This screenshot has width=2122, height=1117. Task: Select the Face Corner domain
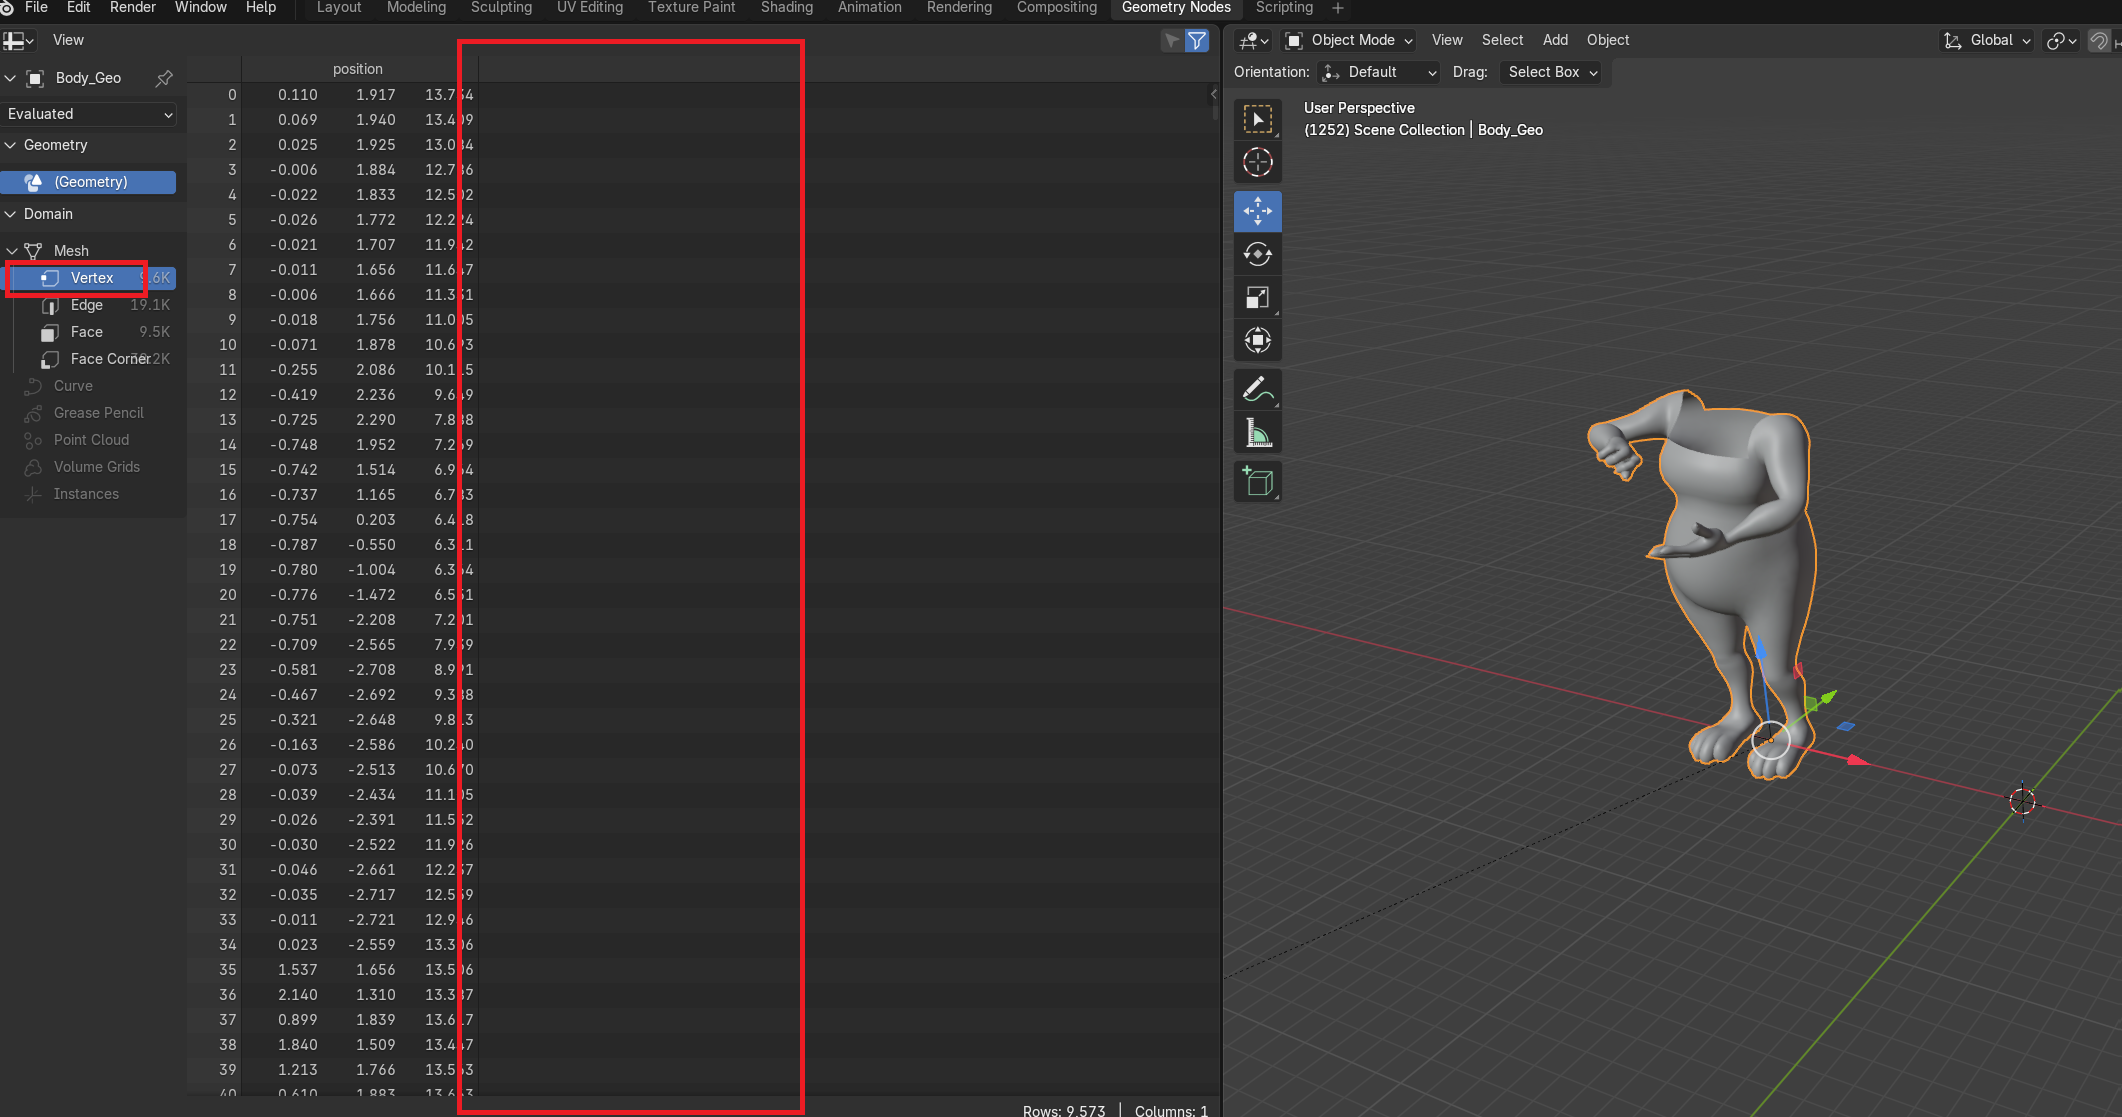point(92,359)
